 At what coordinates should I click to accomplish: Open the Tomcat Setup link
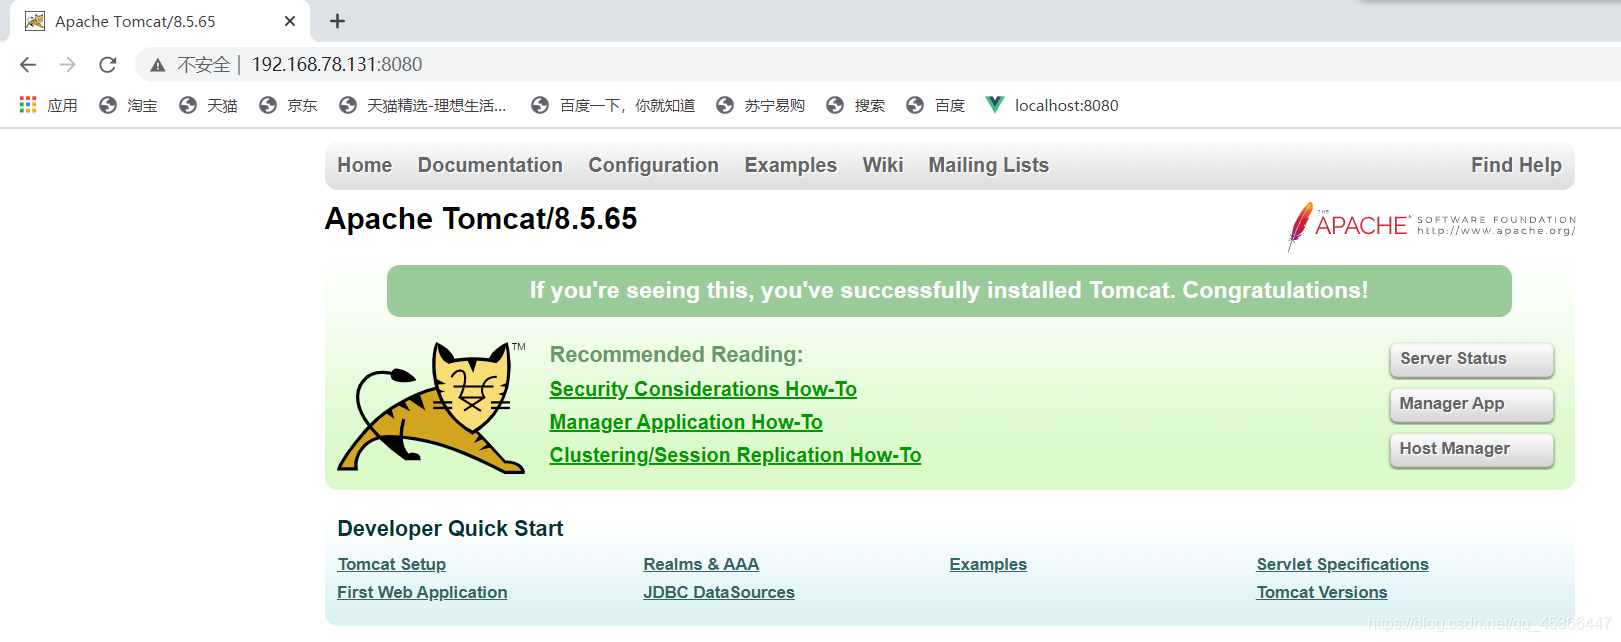coord(392,564)
